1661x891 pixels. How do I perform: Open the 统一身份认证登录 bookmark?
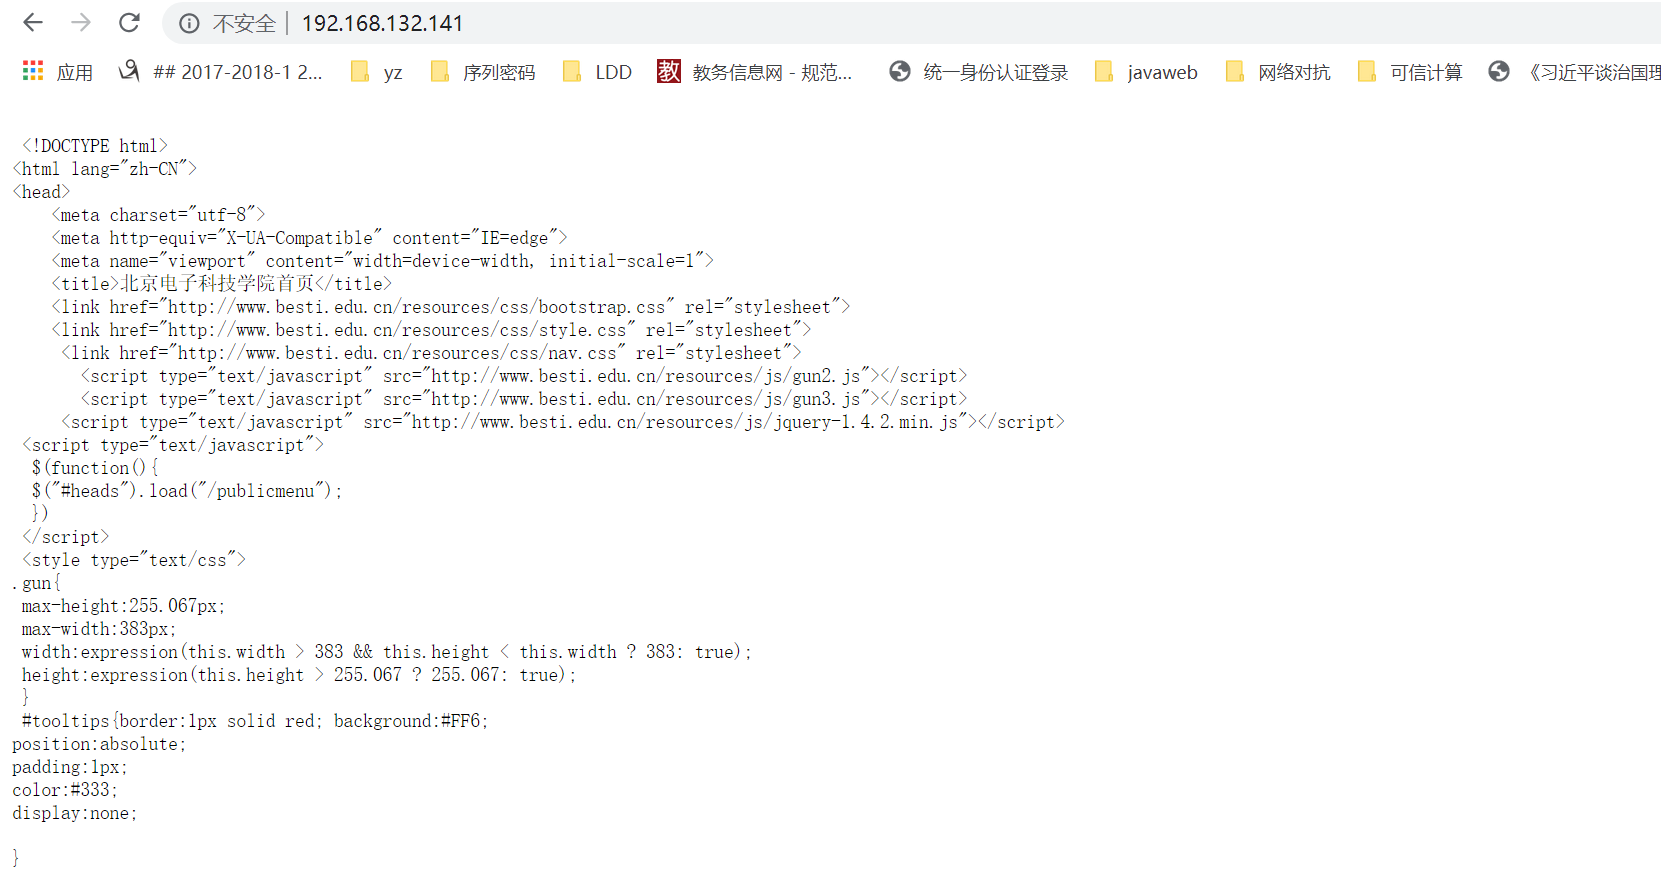(995, 72)
